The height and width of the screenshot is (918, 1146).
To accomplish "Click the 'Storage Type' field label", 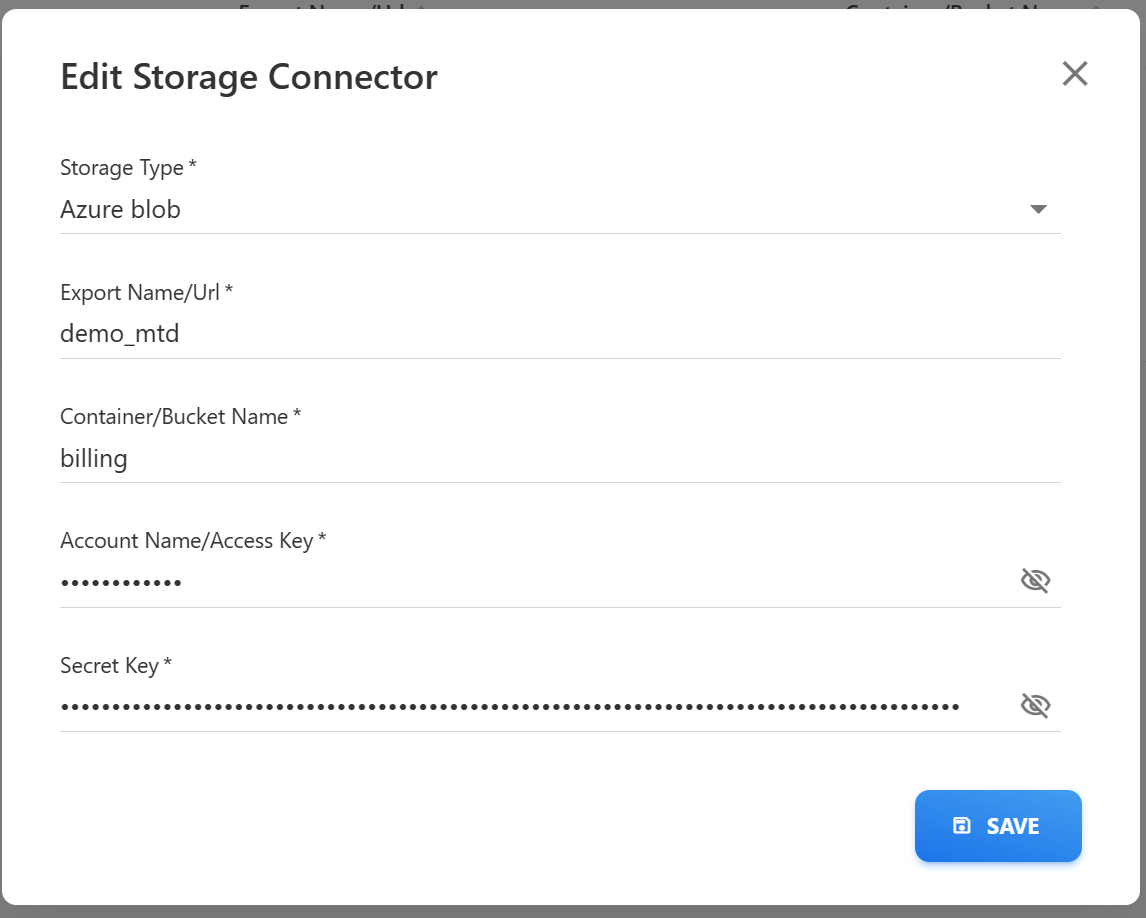I will point(122,167).
